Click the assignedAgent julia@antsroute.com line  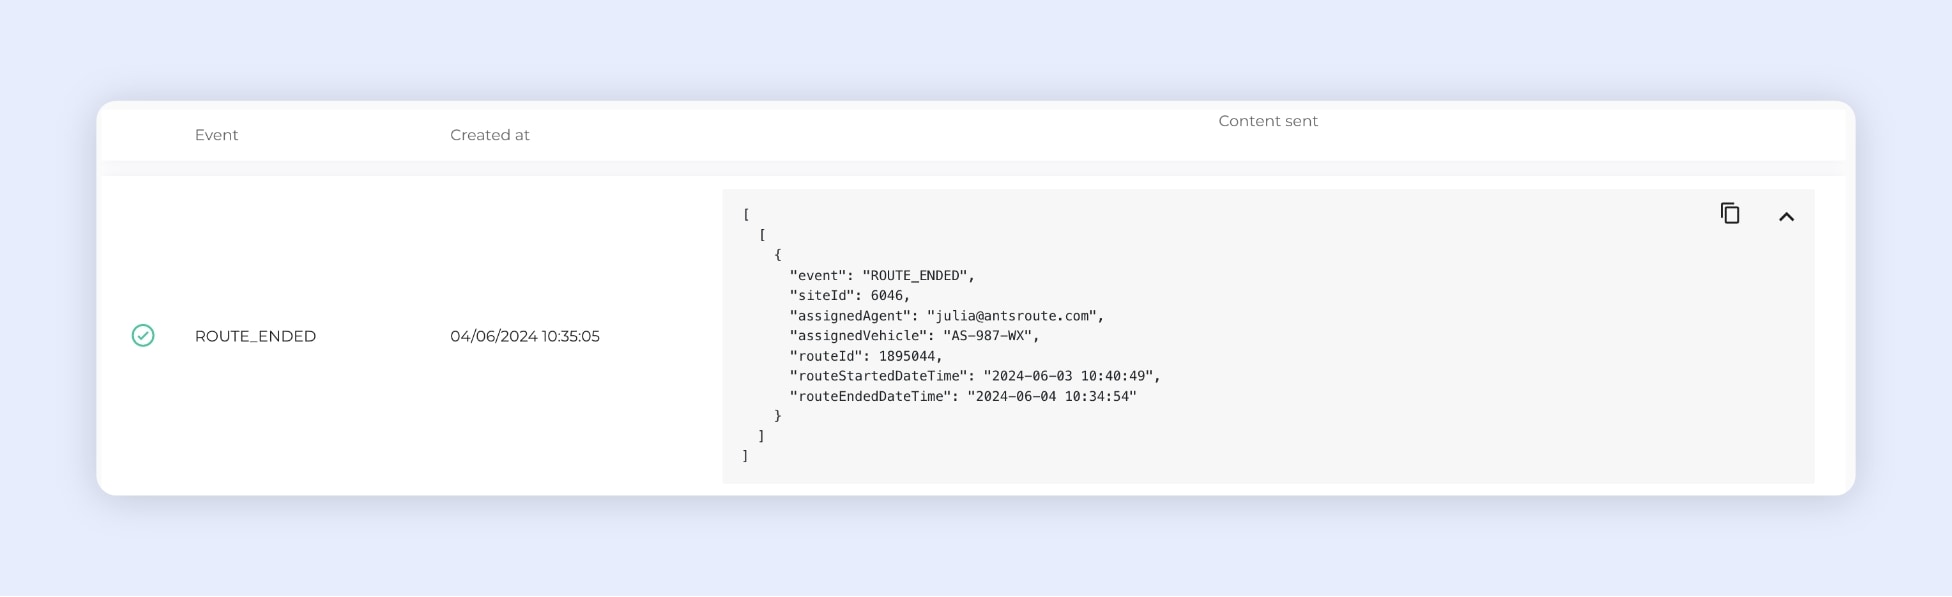tap(946, 316)
